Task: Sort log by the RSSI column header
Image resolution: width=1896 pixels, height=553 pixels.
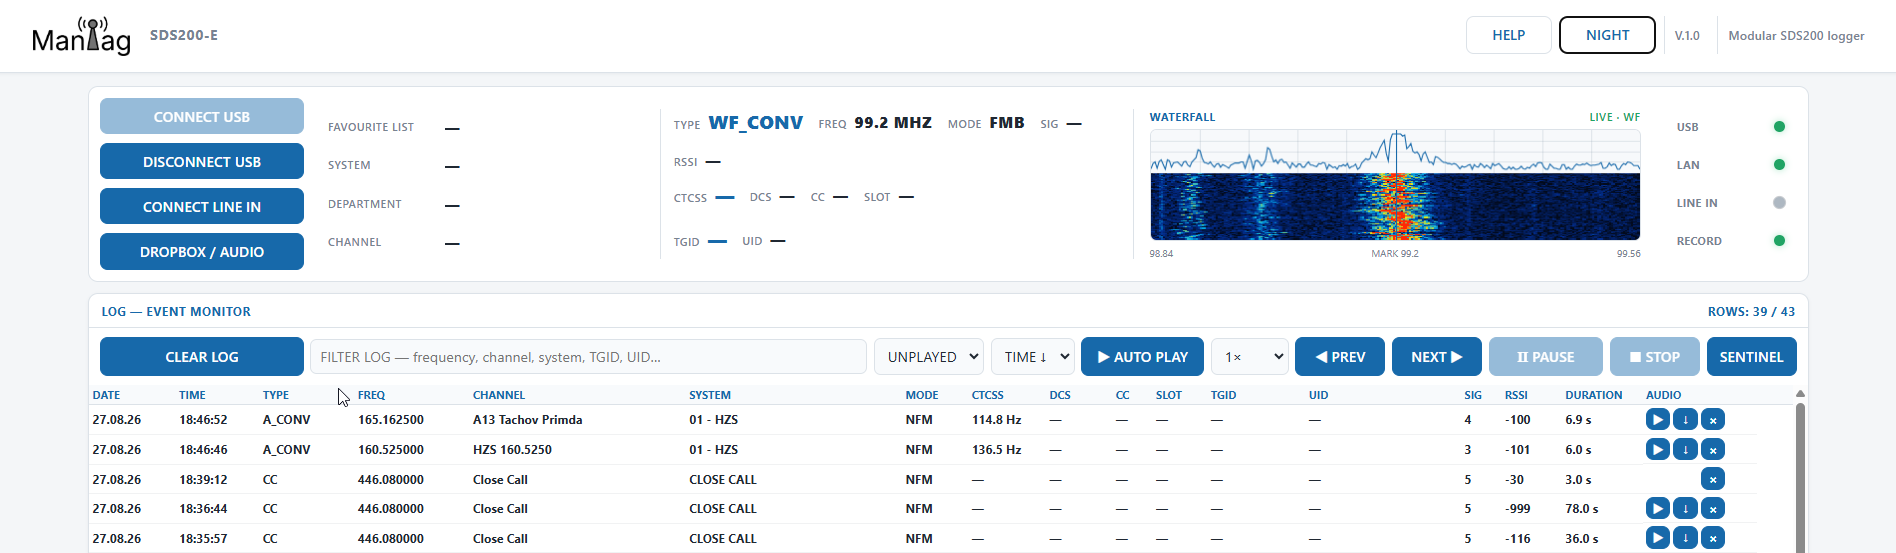Action: 1516,395
